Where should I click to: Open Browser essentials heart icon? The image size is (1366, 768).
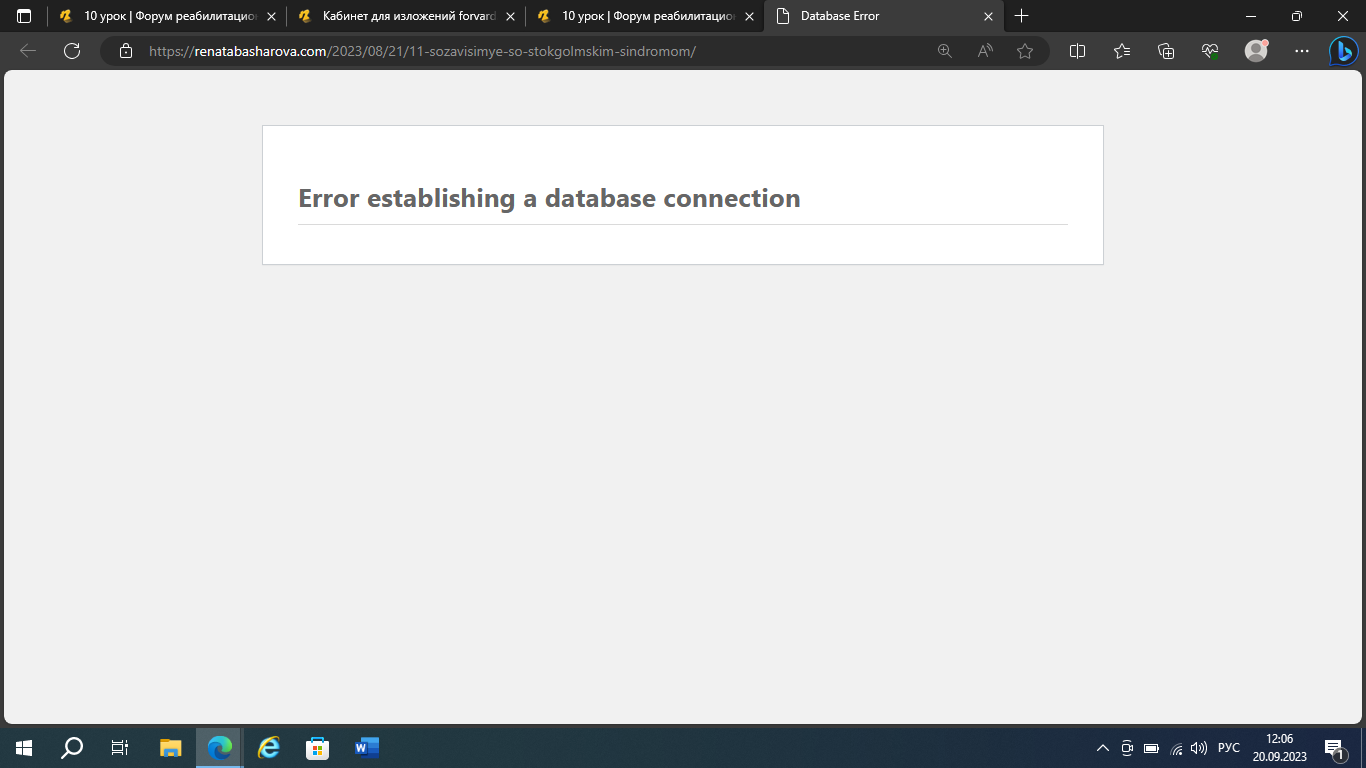1210,51
